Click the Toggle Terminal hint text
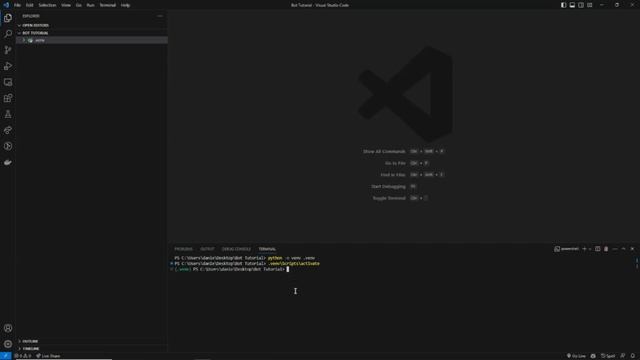Viewport: 640px width, 360px height. tap(389, 198)
